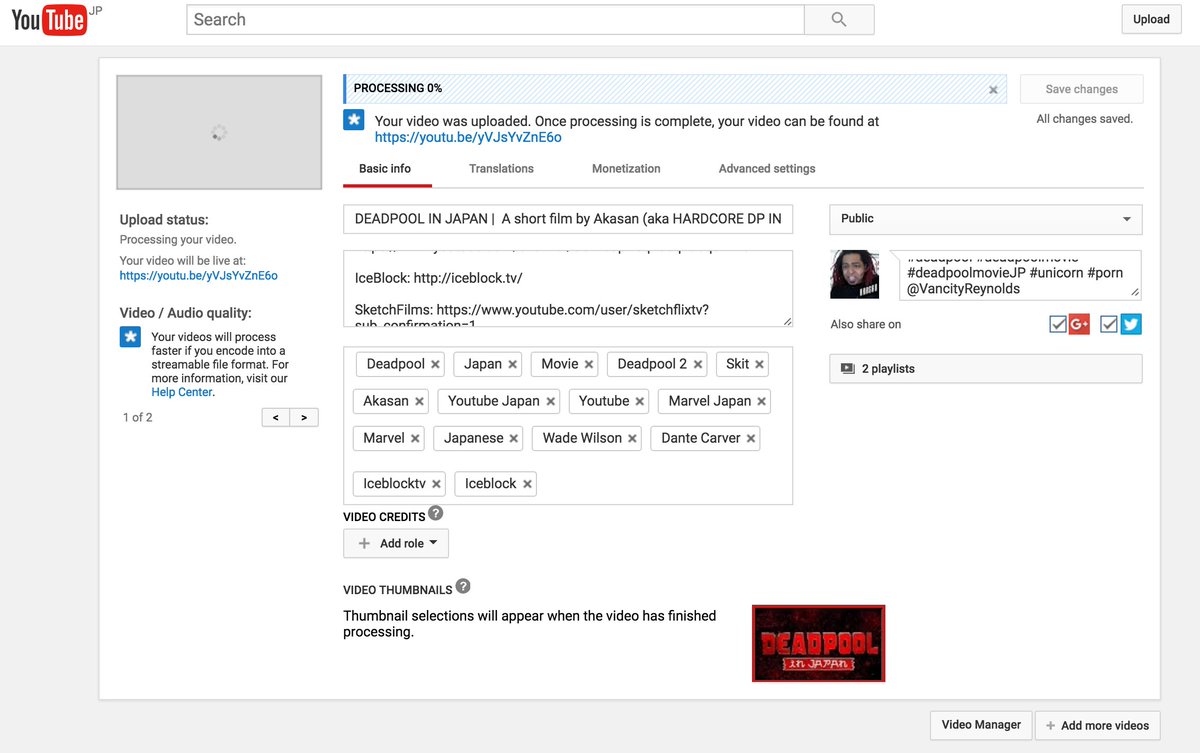Dismiss the processing bar with its X

point(993,89)
